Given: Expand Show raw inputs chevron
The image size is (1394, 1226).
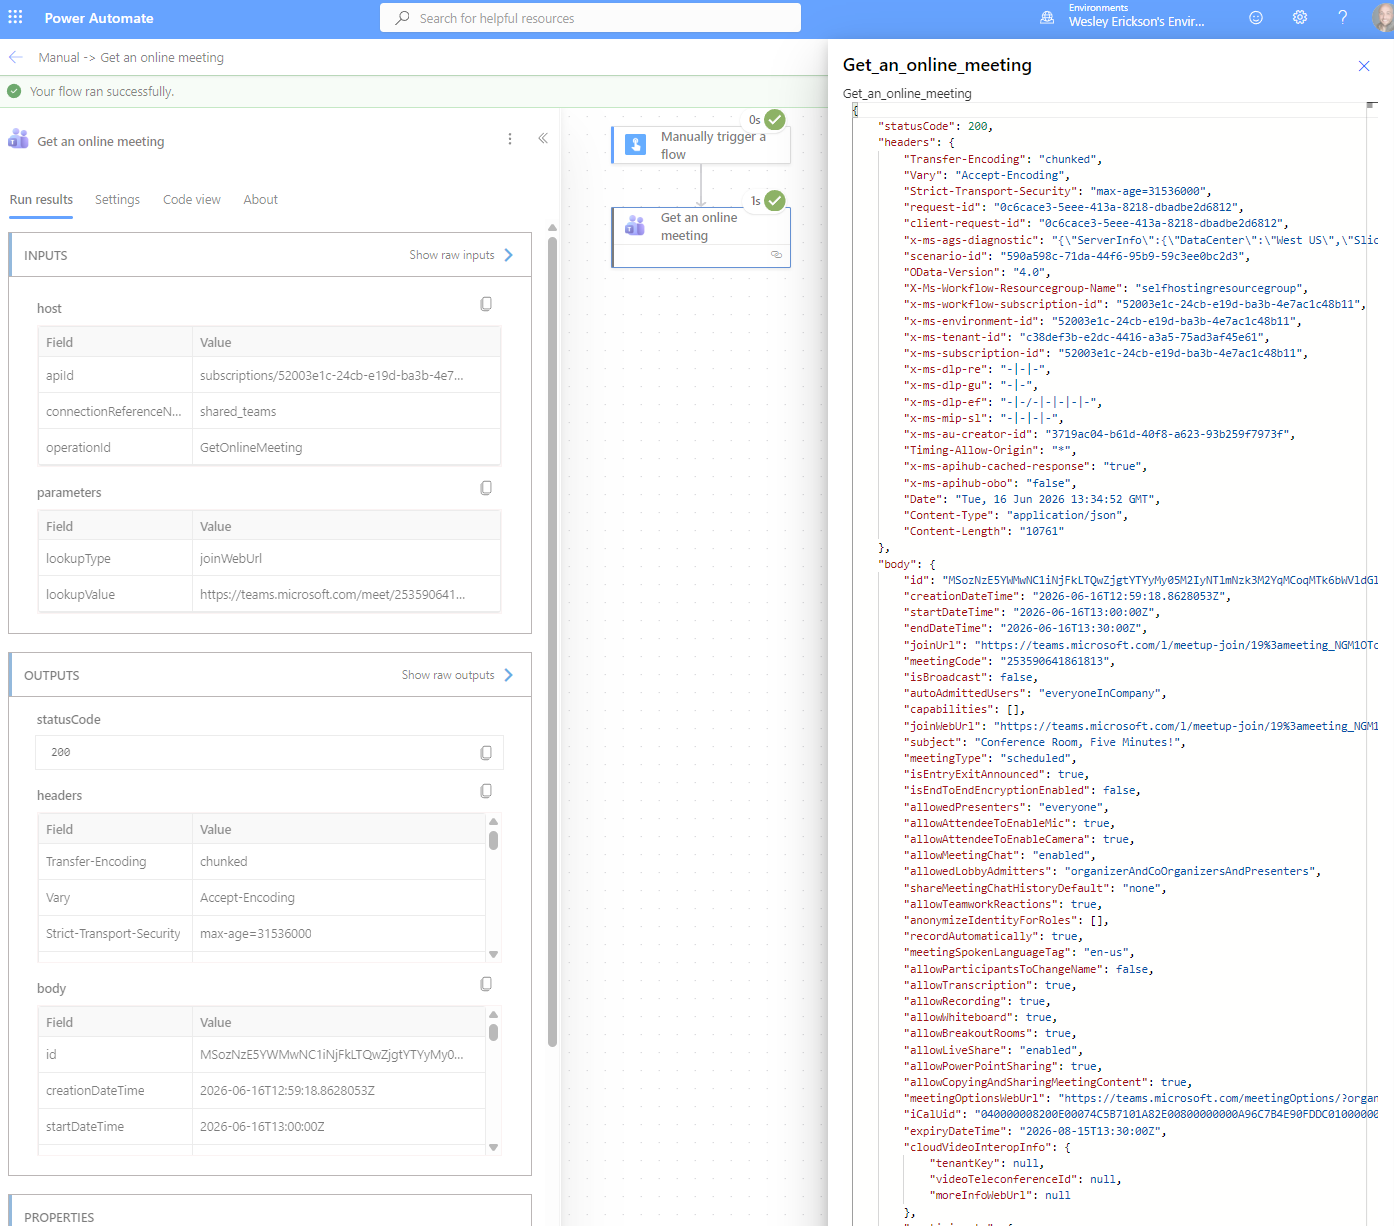Looking at the screenshot, I should tap(509, 255).
